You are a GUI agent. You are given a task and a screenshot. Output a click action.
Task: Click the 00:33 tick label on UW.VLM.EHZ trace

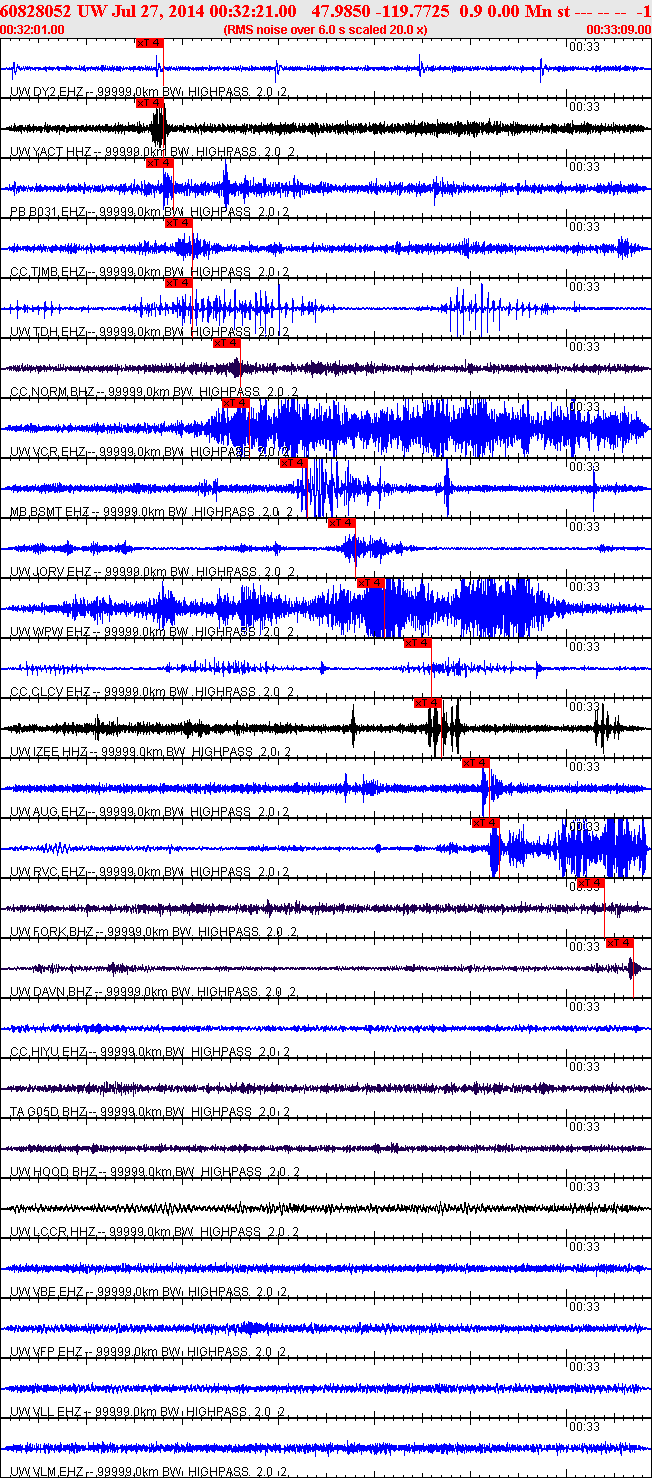point(583,1427)
